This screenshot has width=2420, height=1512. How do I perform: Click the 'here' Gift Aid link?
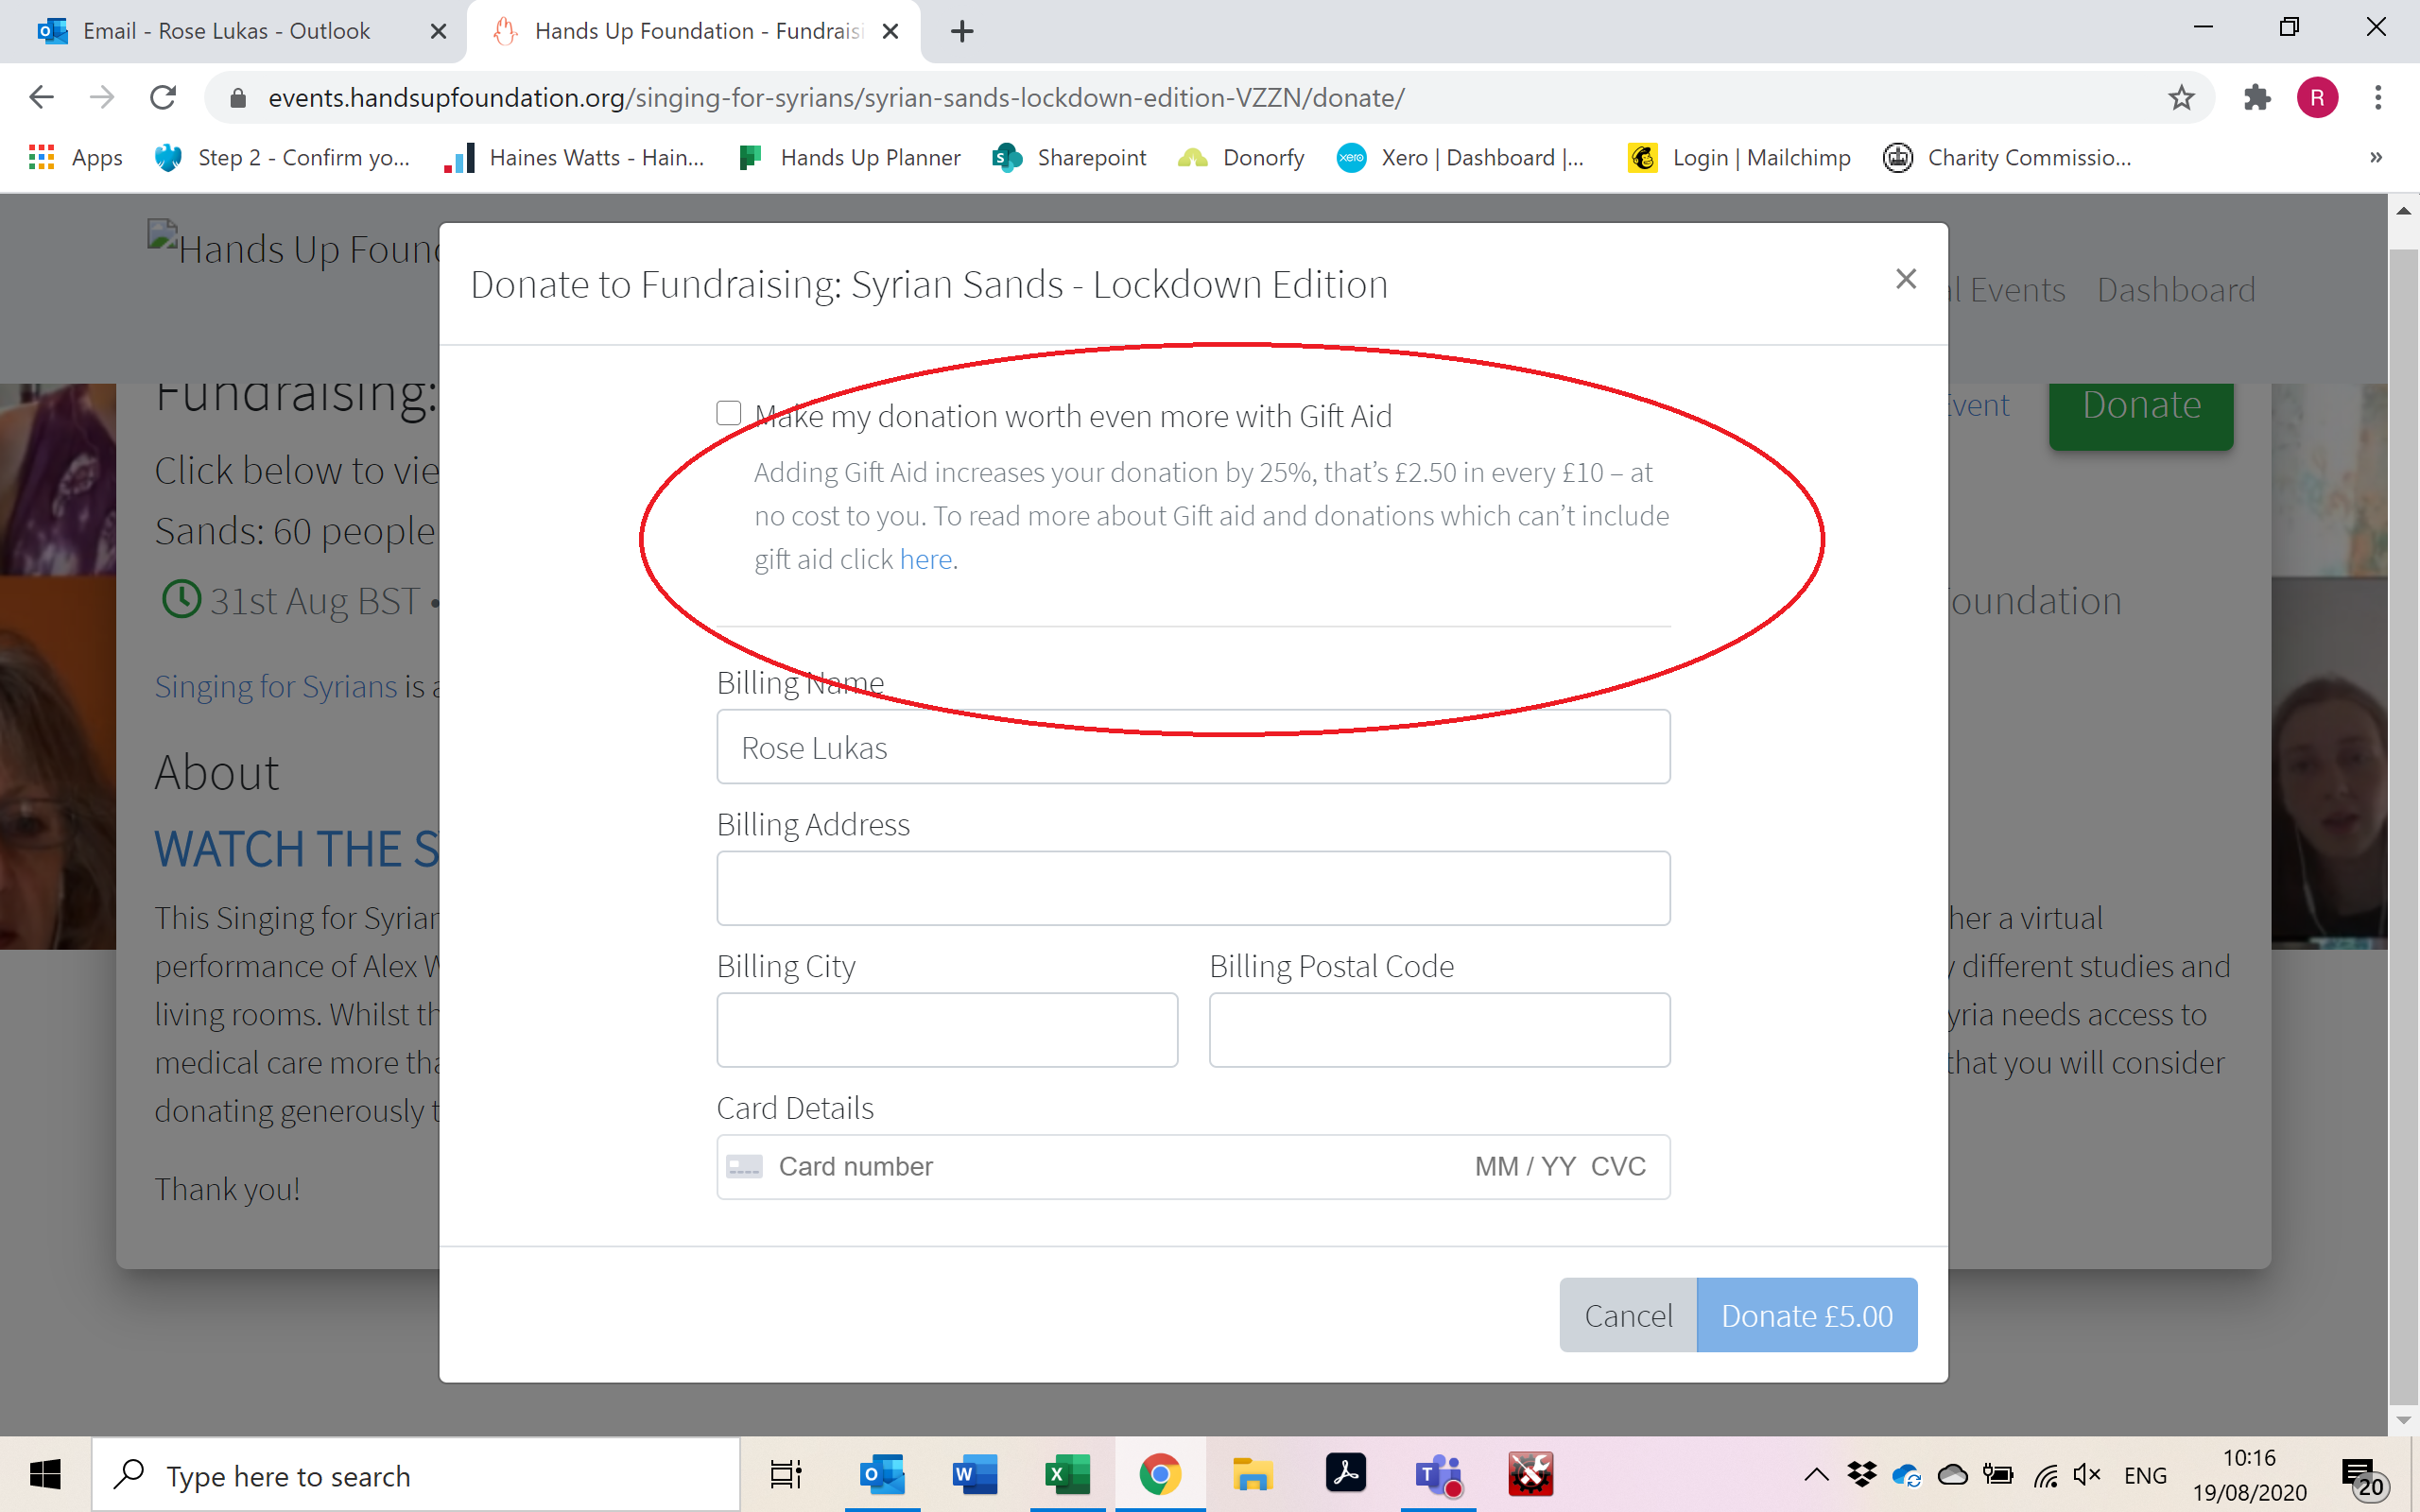[925, 559]
